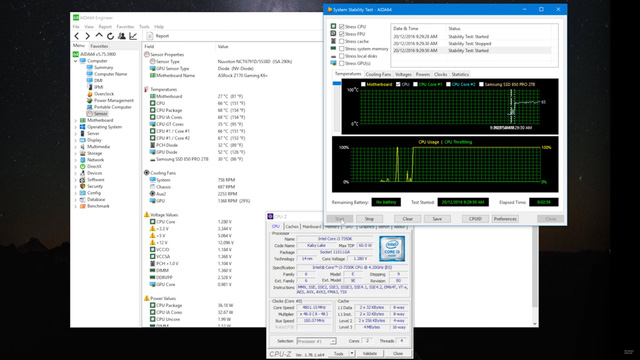The width and height of the screenshot is (640, 360).
Task: Click the Multimedia icon in tree
Action: tap(82, 147)
